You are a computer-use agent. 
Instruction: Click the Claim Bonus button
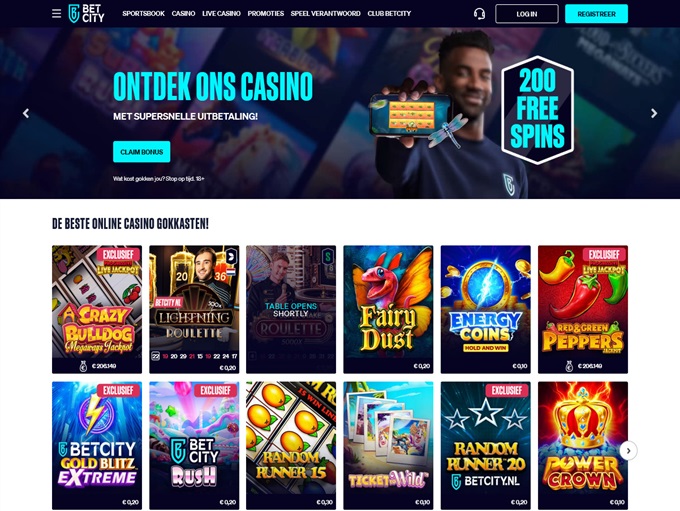(x=141, y=152)
